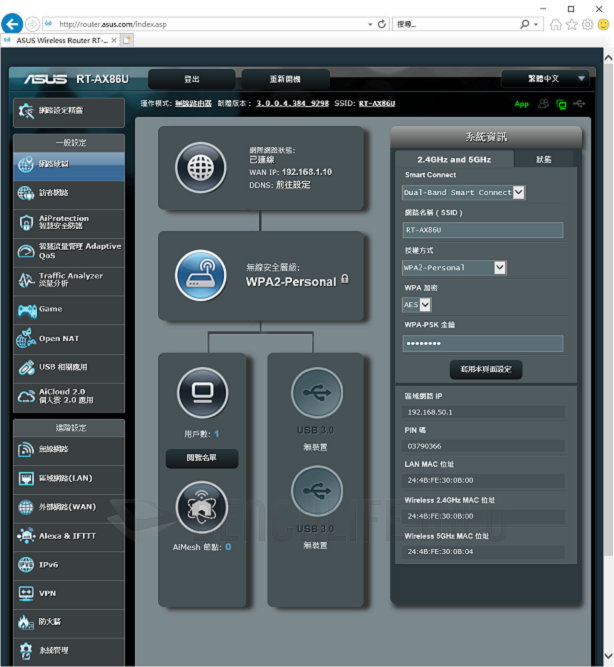614x667 pixels.
Task: Switch to the status tab in system info
Action: [x=543, y=160]
